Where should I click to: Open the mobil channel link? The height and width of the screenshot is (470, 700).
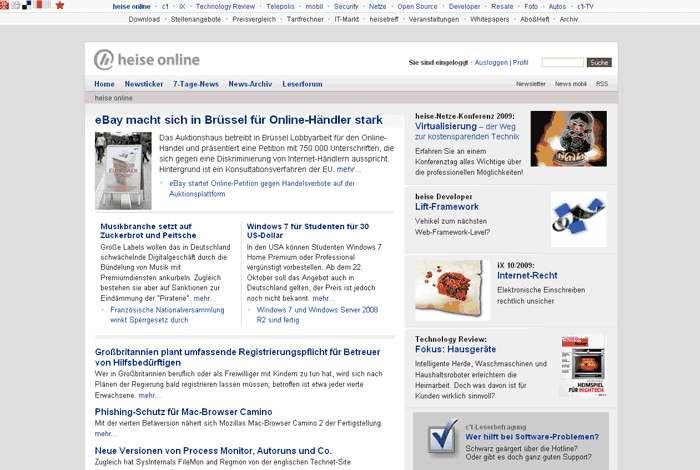314,7
